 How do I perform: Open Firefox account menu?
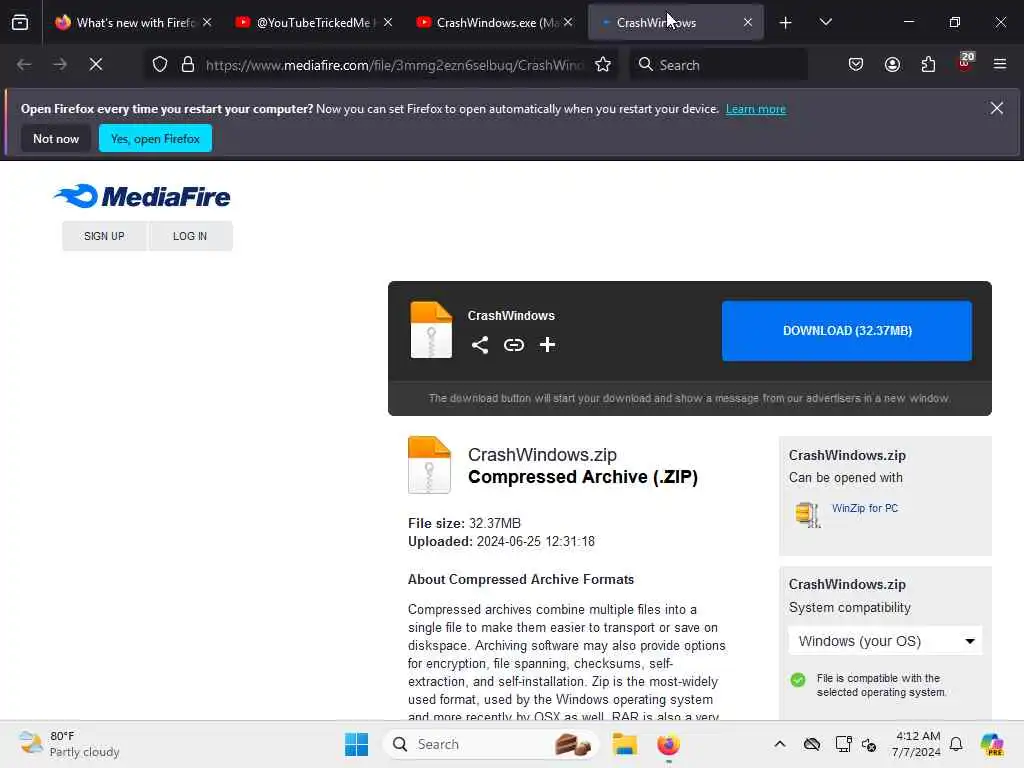(x=892, y=65)
